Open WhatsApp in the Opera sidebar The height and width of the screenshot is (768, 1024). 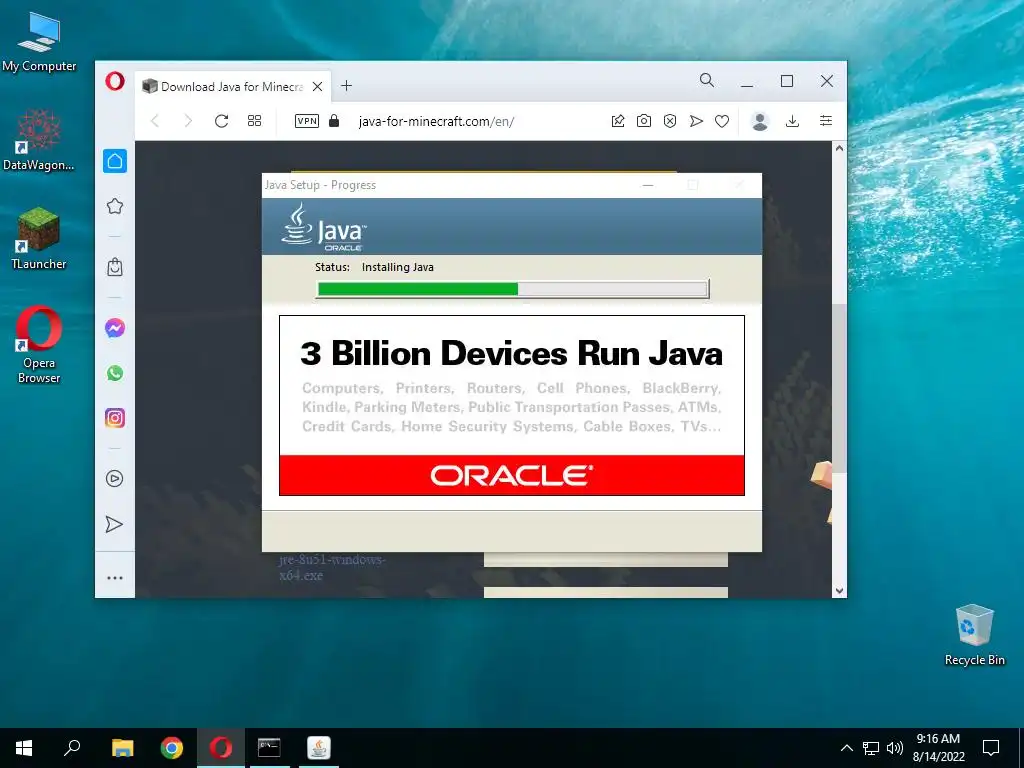pos(115,373)
